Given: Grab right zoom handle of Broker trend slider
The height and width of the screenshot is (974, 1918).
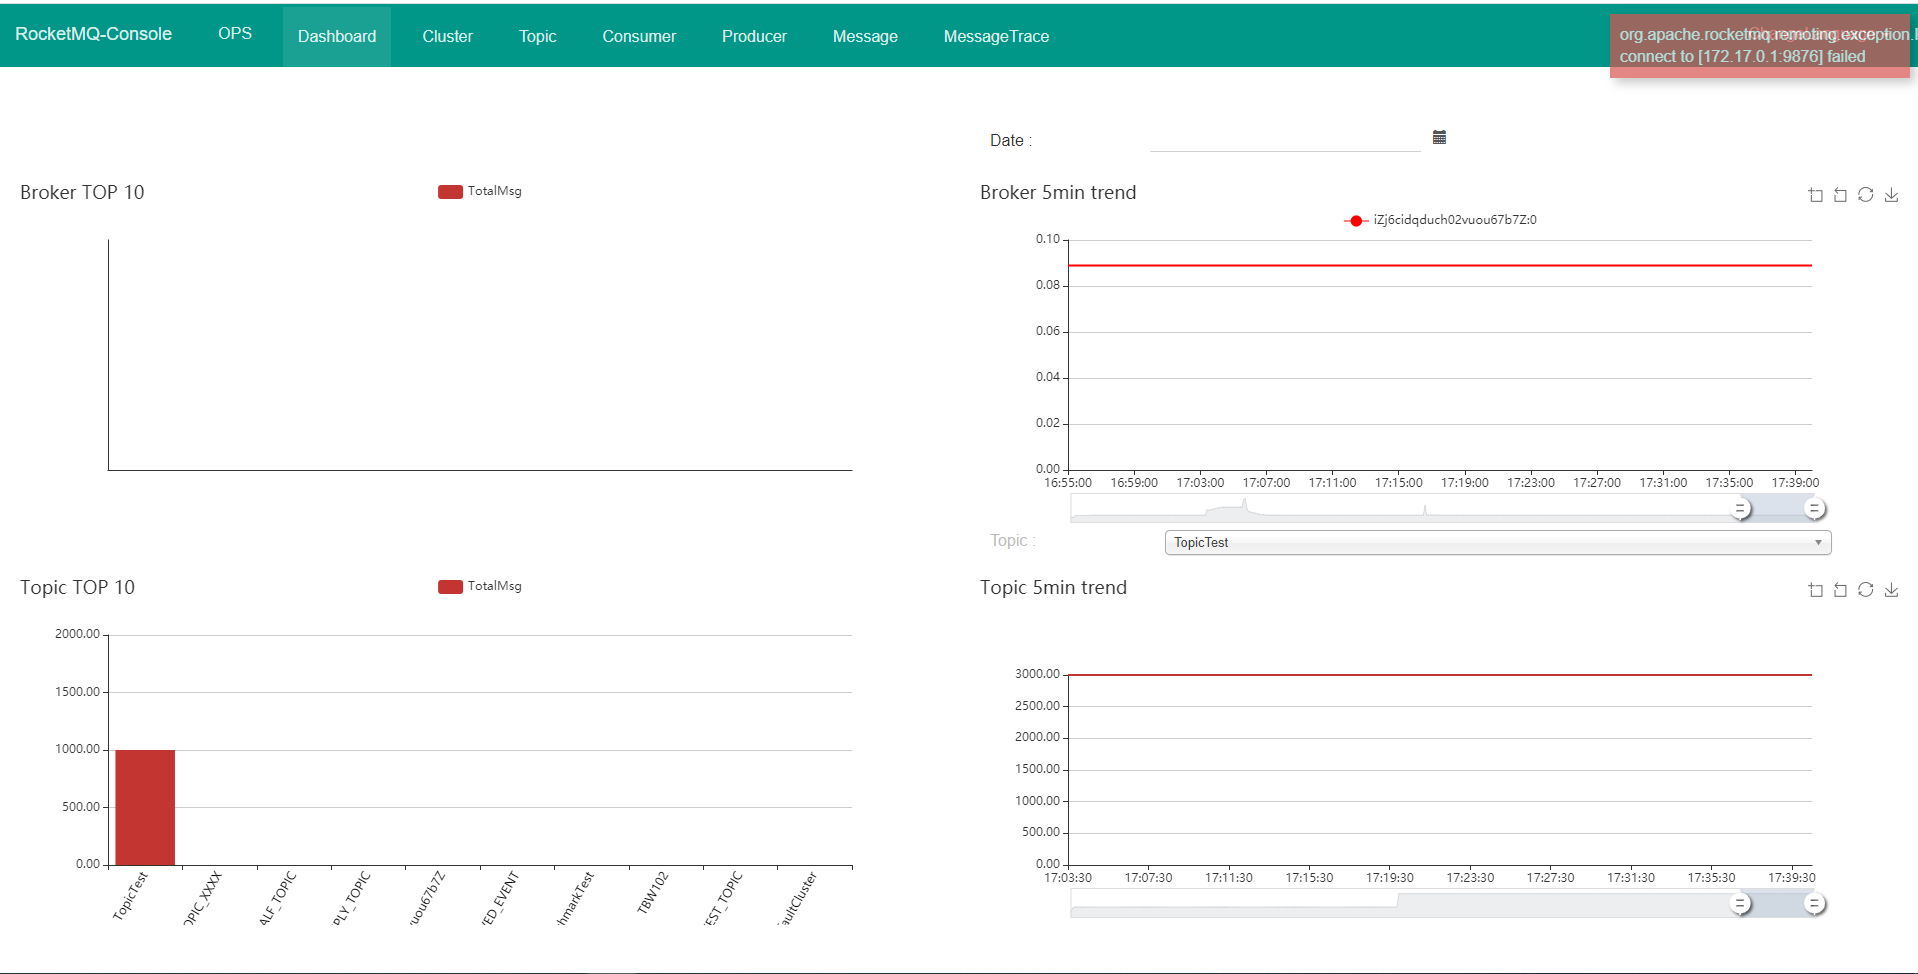Looking at the screenshot, I should 1814,509.
